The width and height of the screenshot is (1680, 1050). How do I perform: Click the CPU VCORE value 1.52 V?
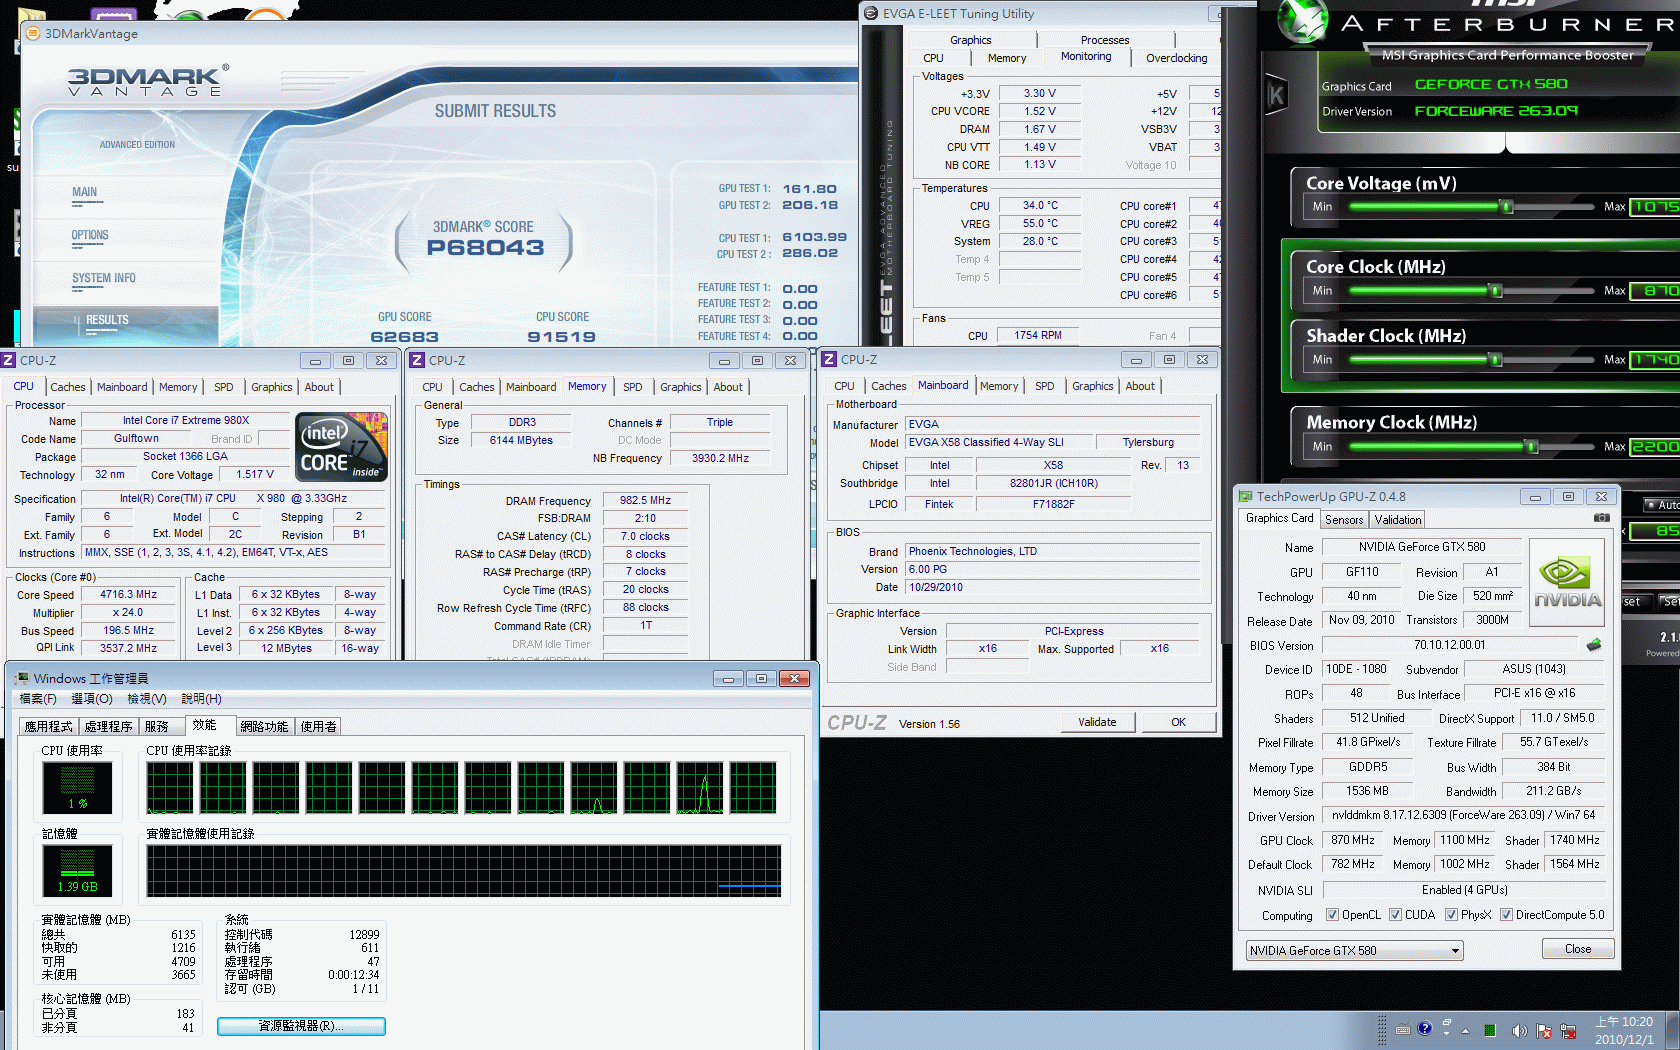click(1040, 111)
